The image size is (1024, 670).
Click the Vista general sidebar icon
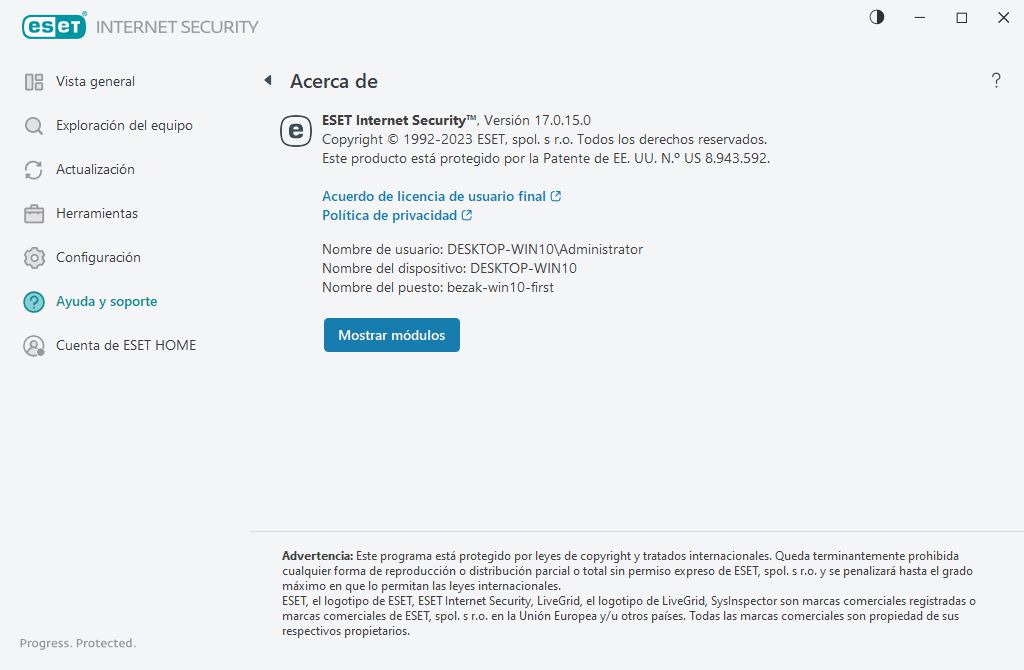[34, 82]
